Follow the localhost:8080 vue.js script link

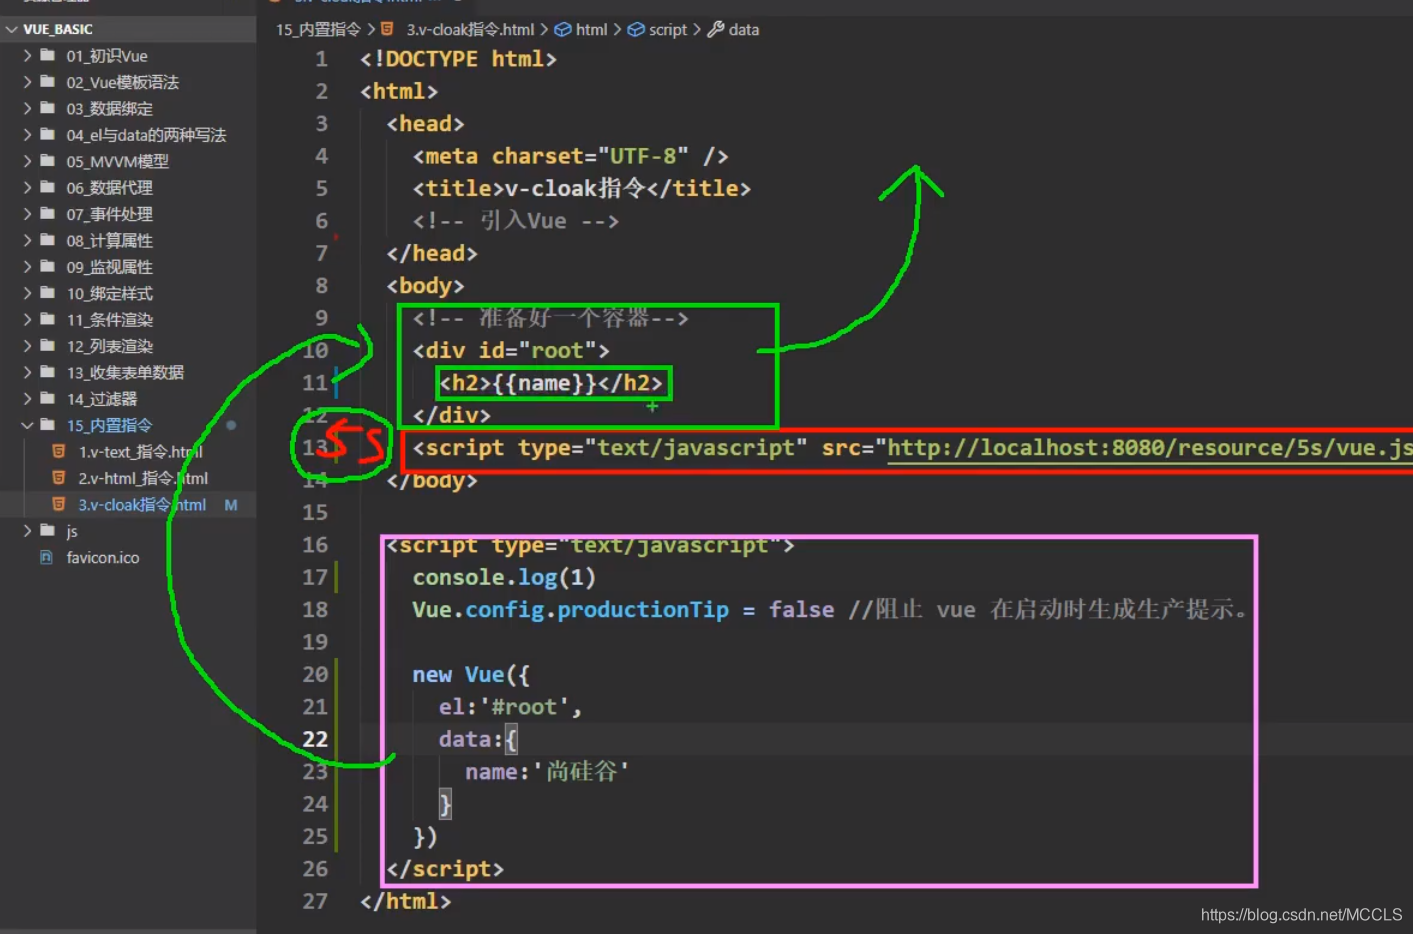1150,447
